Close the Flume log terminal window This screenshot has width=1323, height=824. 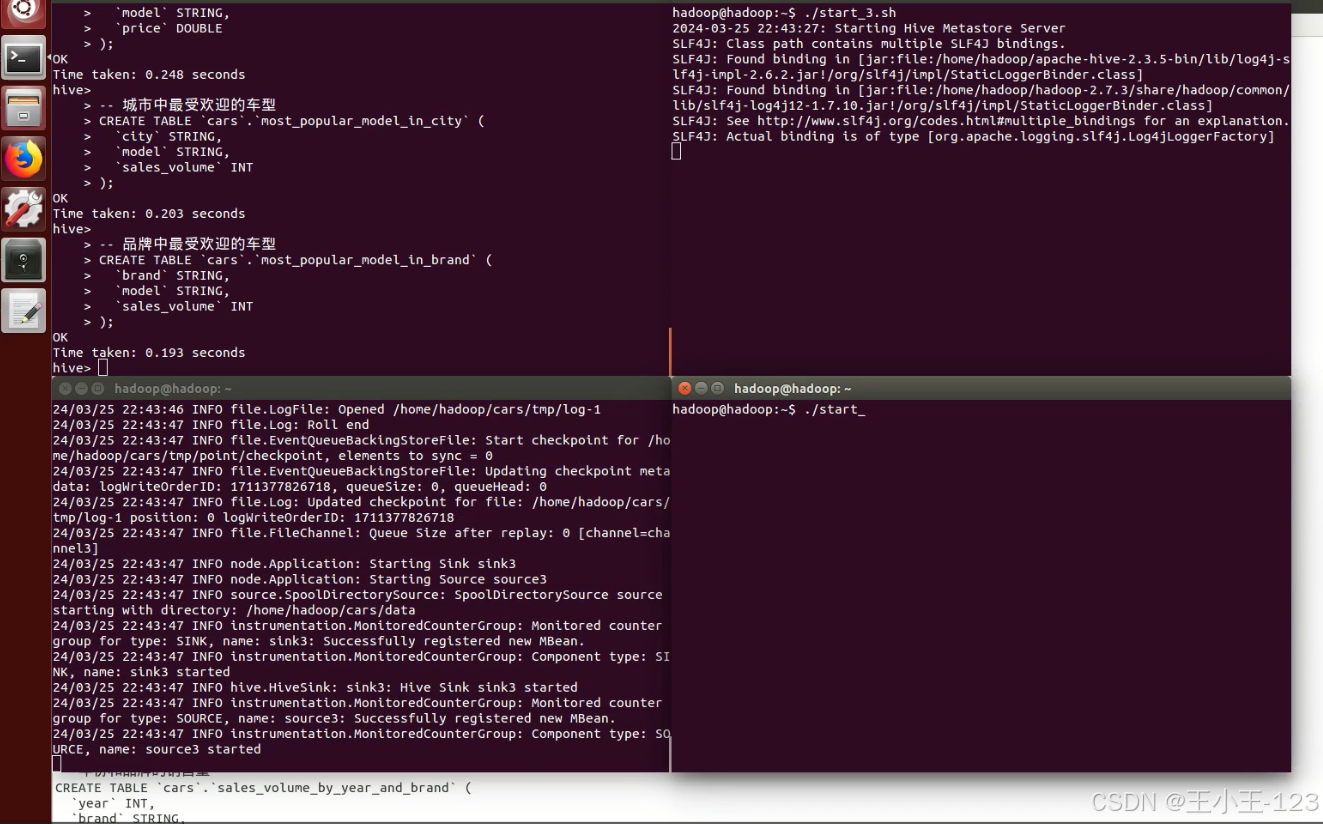[x=65, y=388]
